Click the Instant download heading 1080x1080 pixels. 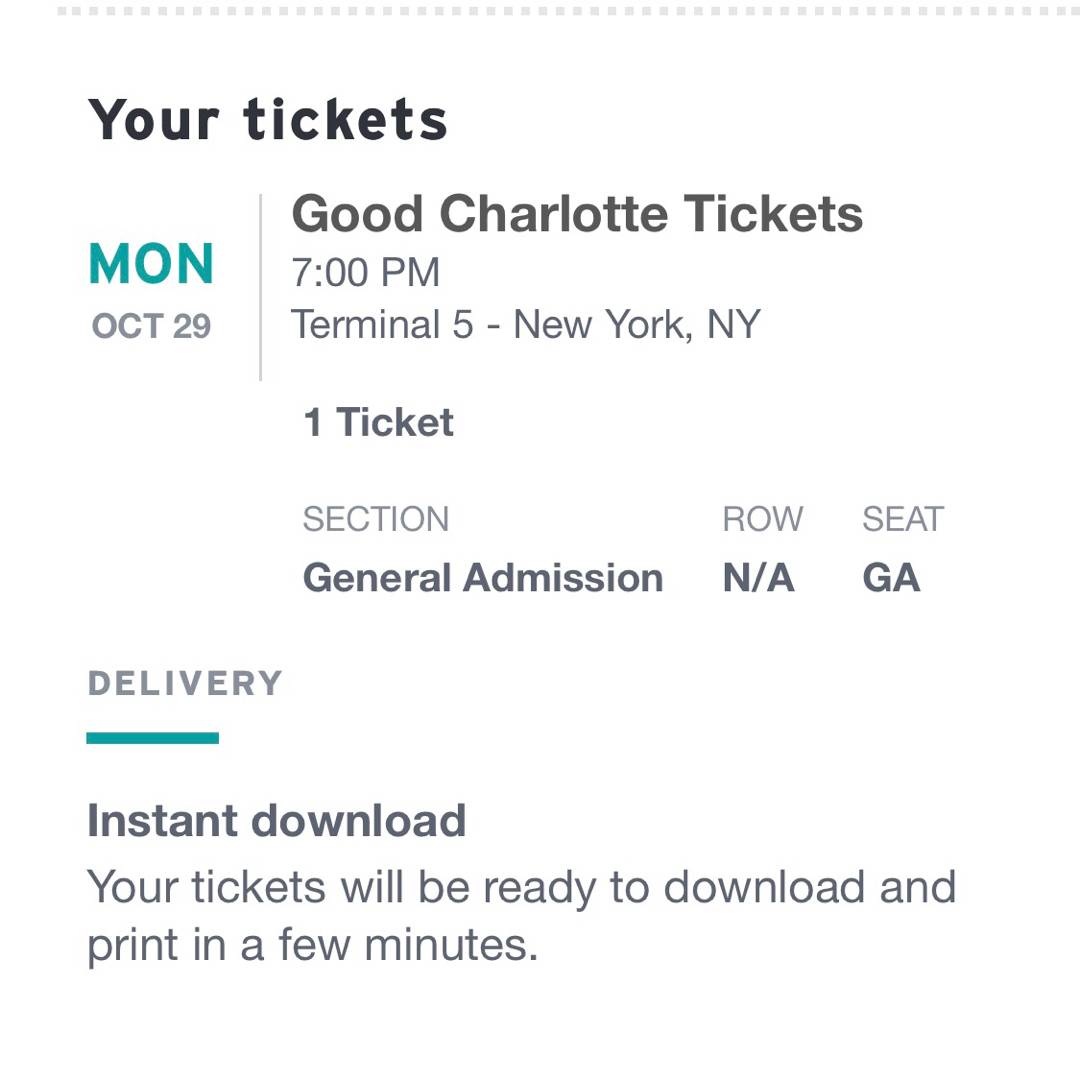click(276, 821)
